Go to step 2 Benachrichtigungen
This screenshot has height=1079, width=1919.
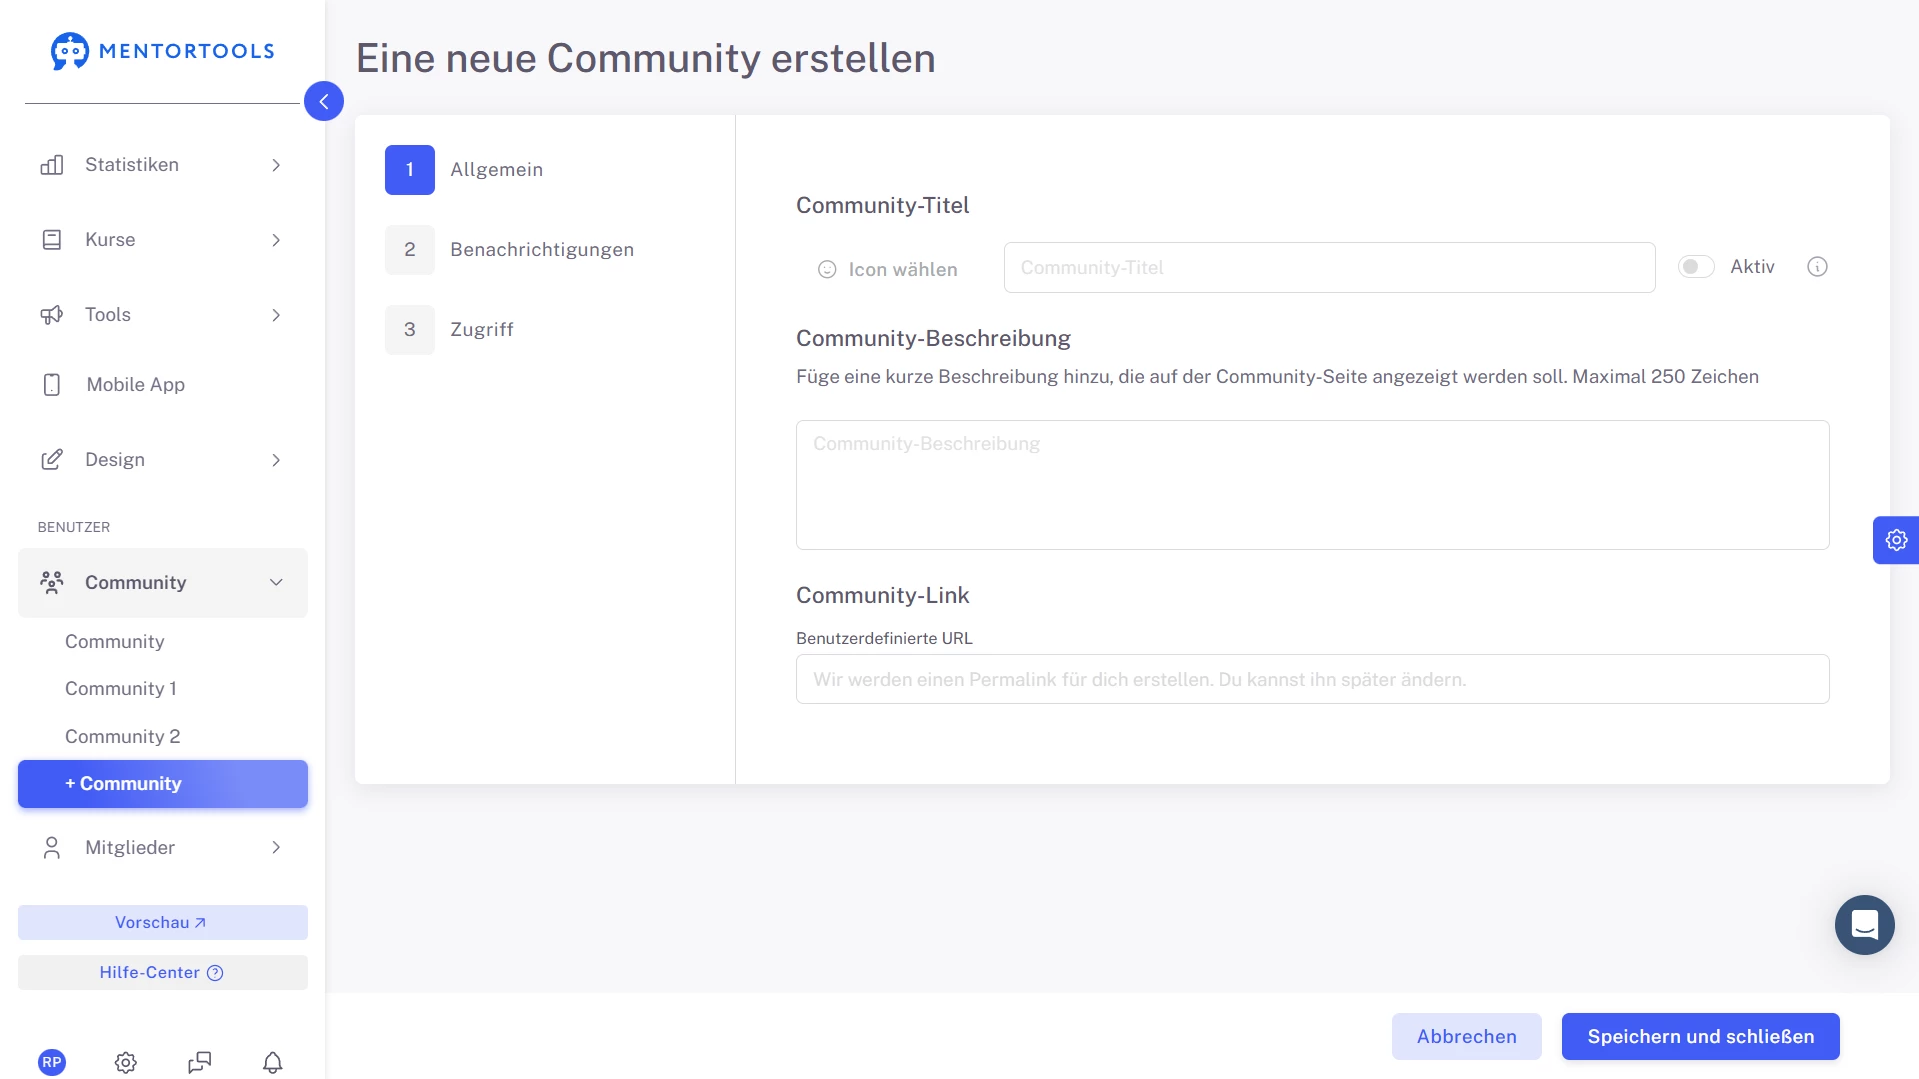coord(541,250)
